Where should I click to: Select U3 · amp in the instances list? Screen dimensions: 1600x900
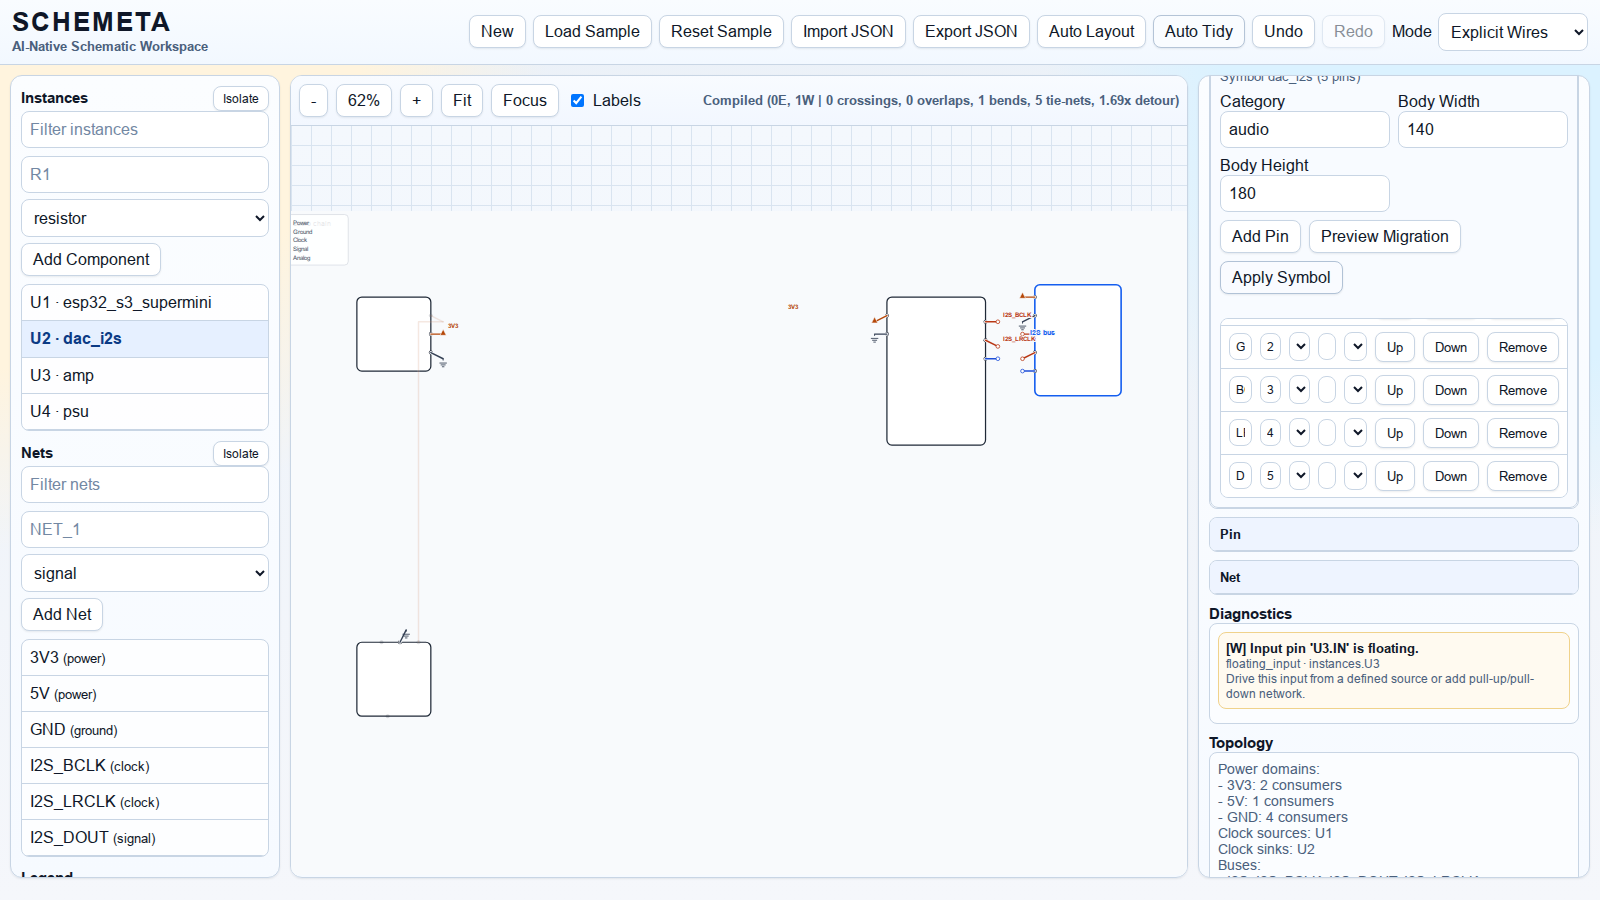coord(145,375)
